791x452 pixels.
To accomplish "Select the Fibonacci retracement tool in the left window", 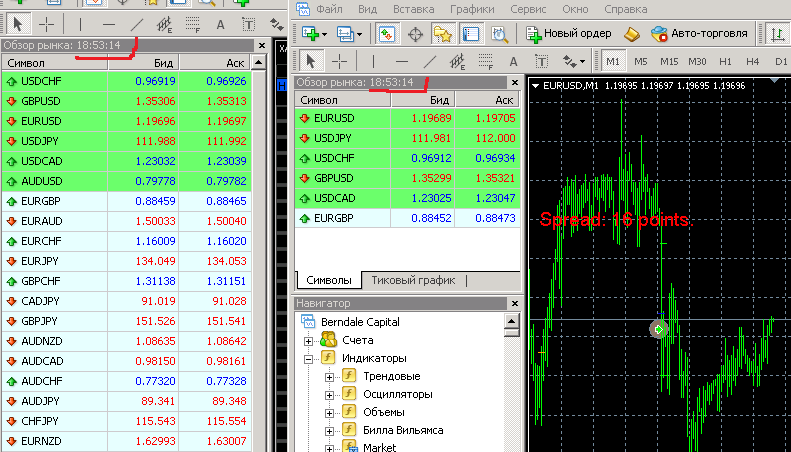I will point(192,24).
